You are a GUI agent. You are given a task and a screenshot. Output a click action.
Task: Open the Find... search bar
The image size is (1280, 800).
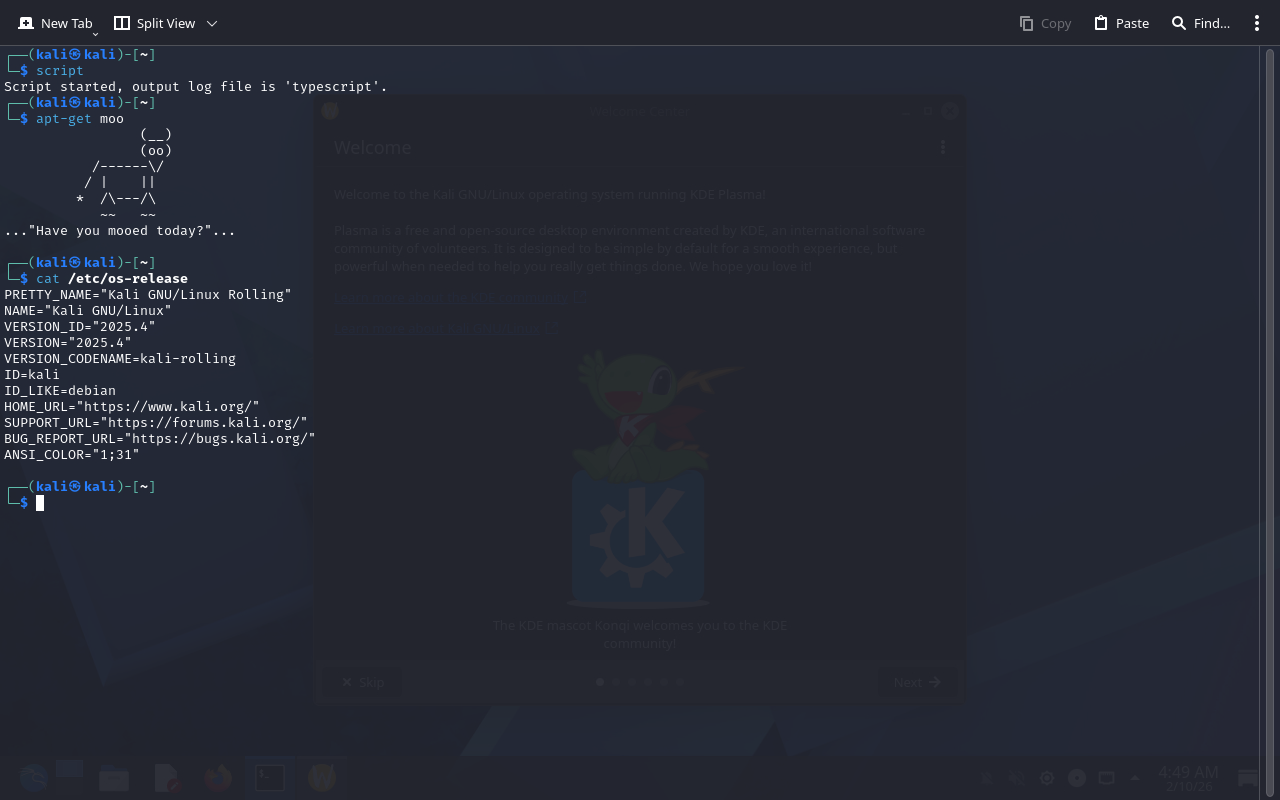(x=1200, y=23)
